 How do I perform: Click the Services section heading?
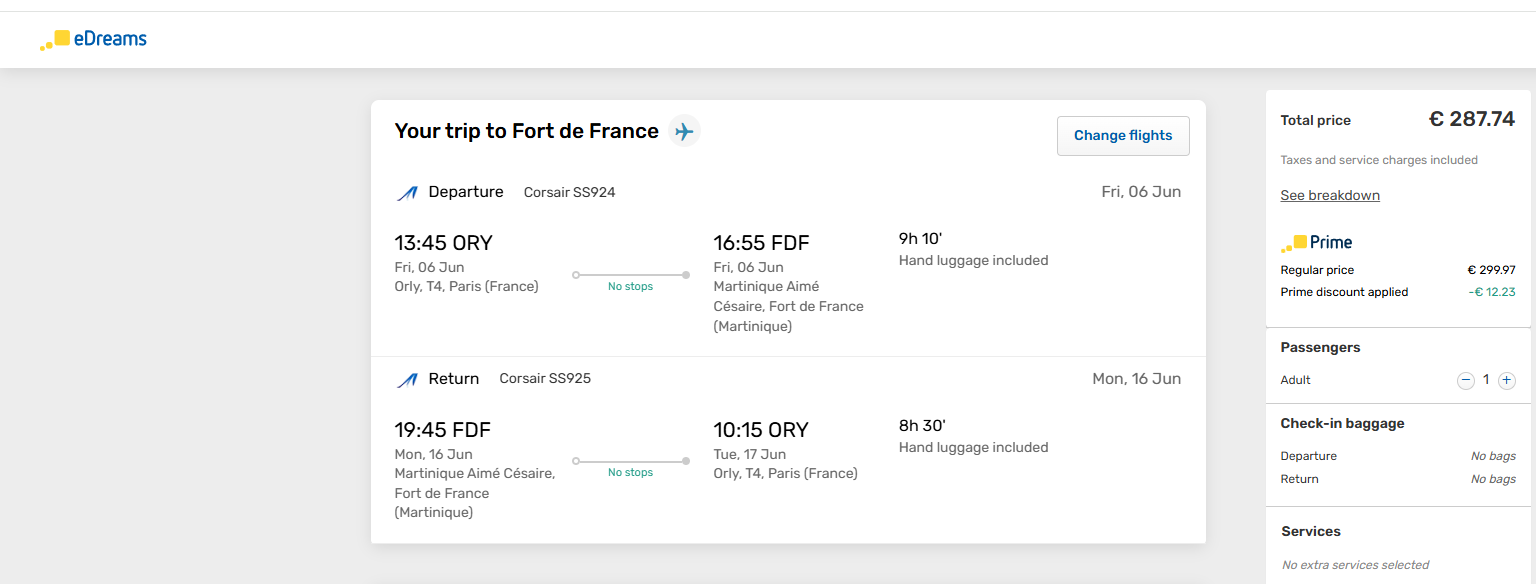tap(1311, 531)
